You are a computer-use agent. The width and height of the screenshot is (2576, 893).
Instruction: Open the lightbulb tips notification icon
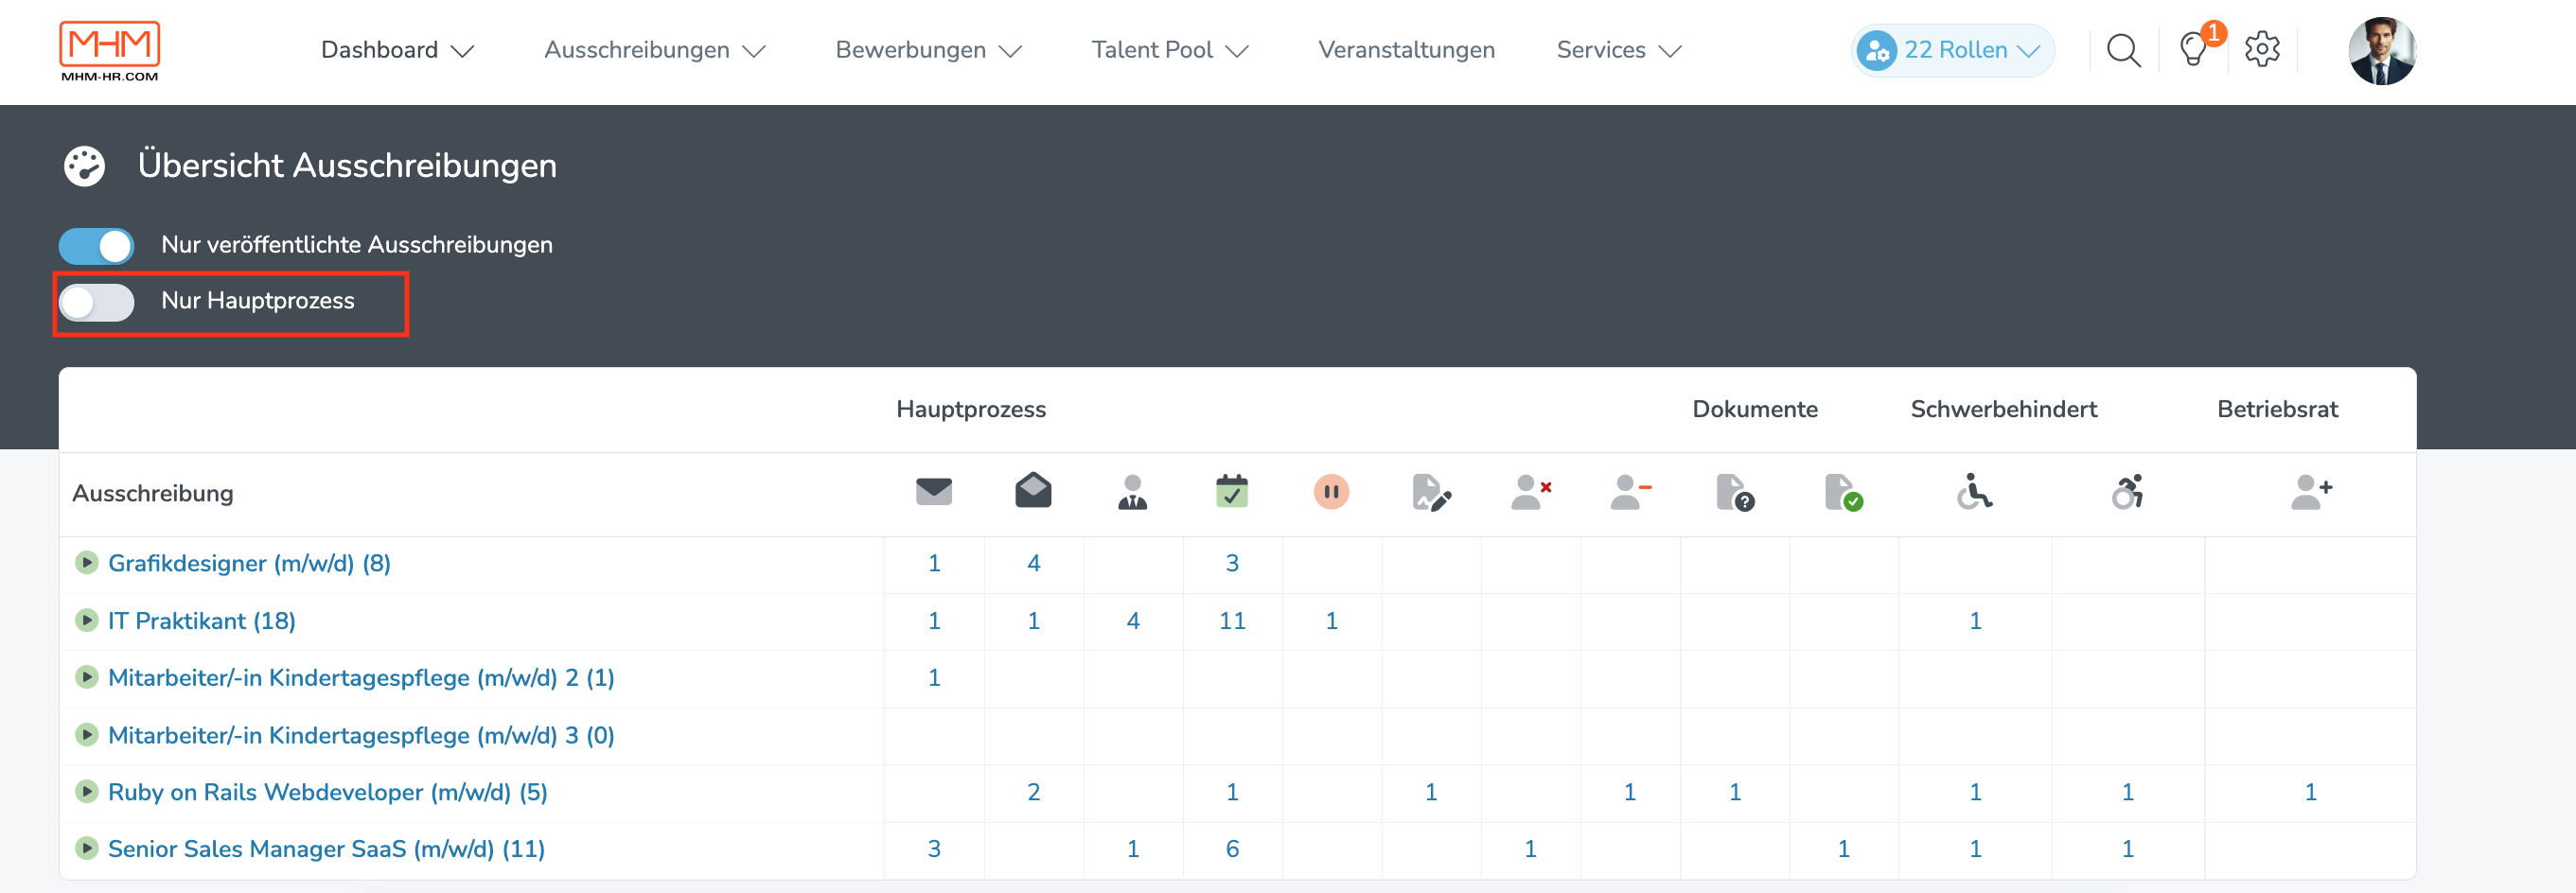tap(2193, 50)
